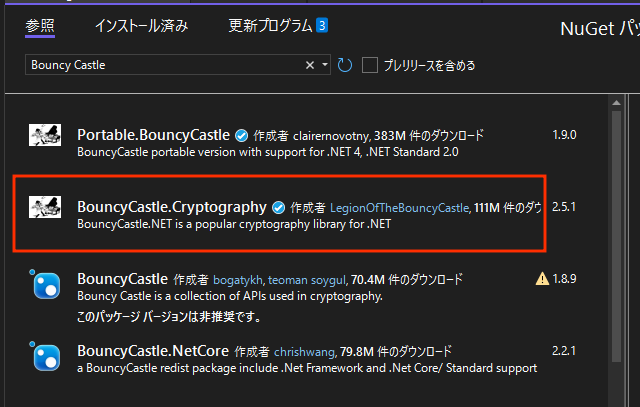This screenshot has width=640, height=407.
Task: Click version 1.8.9 of BouncyCastle
Action: [564, 279]
